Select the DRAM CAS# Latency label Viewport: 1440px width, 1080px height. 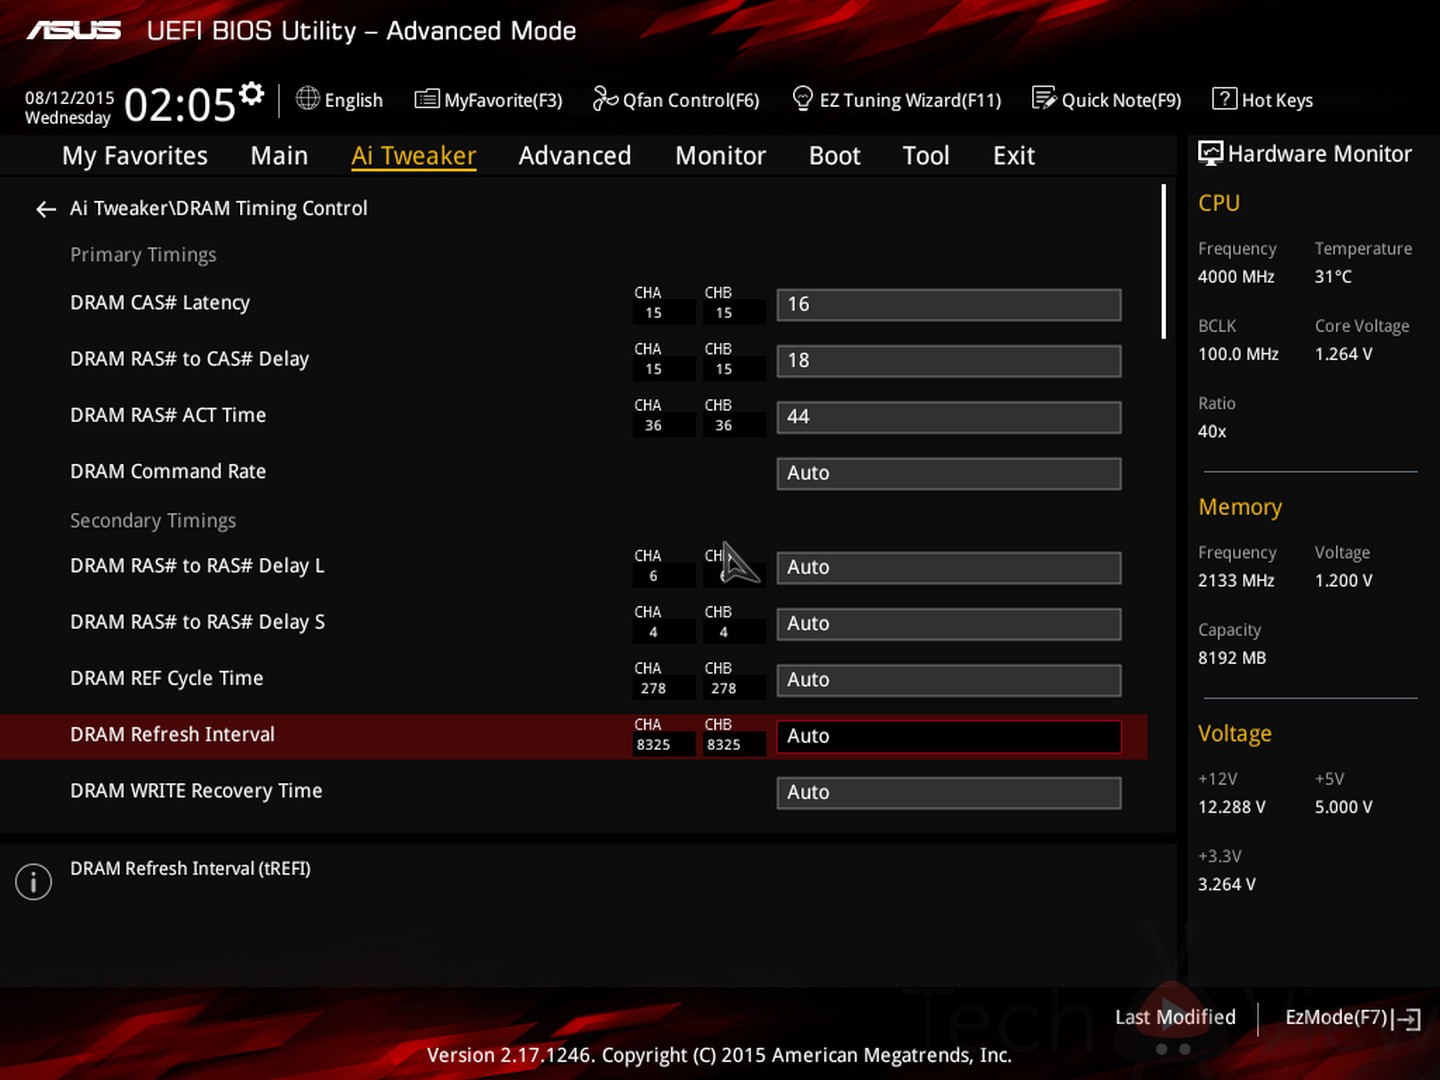(160, 303)
